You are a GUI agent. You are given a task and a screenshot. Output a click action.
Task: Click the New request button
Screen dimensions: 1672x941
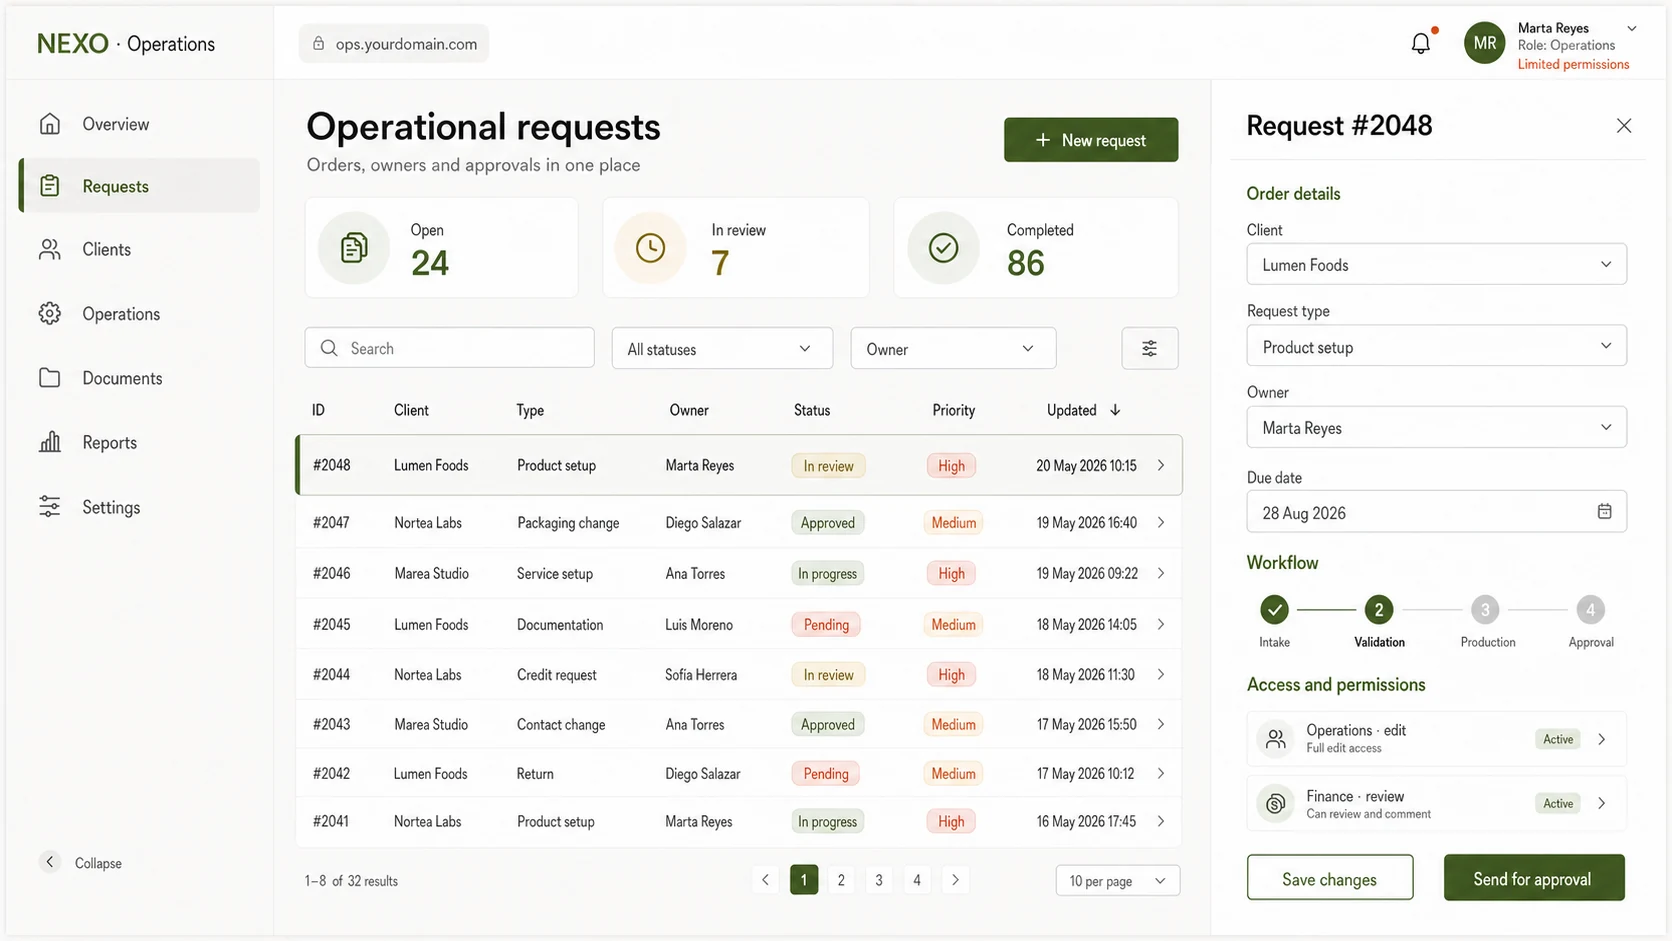[1091, 140]
